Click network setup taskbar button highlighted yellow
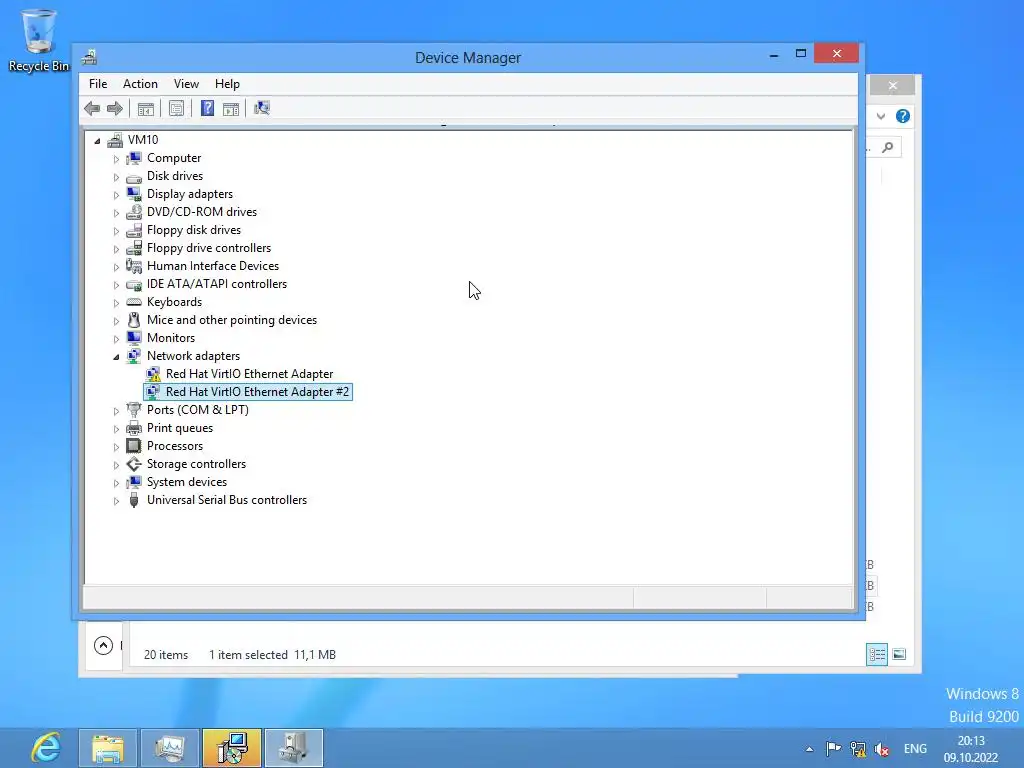This screenshot has height=768, width=1024. pyautogui.click(x=232, y=748)
